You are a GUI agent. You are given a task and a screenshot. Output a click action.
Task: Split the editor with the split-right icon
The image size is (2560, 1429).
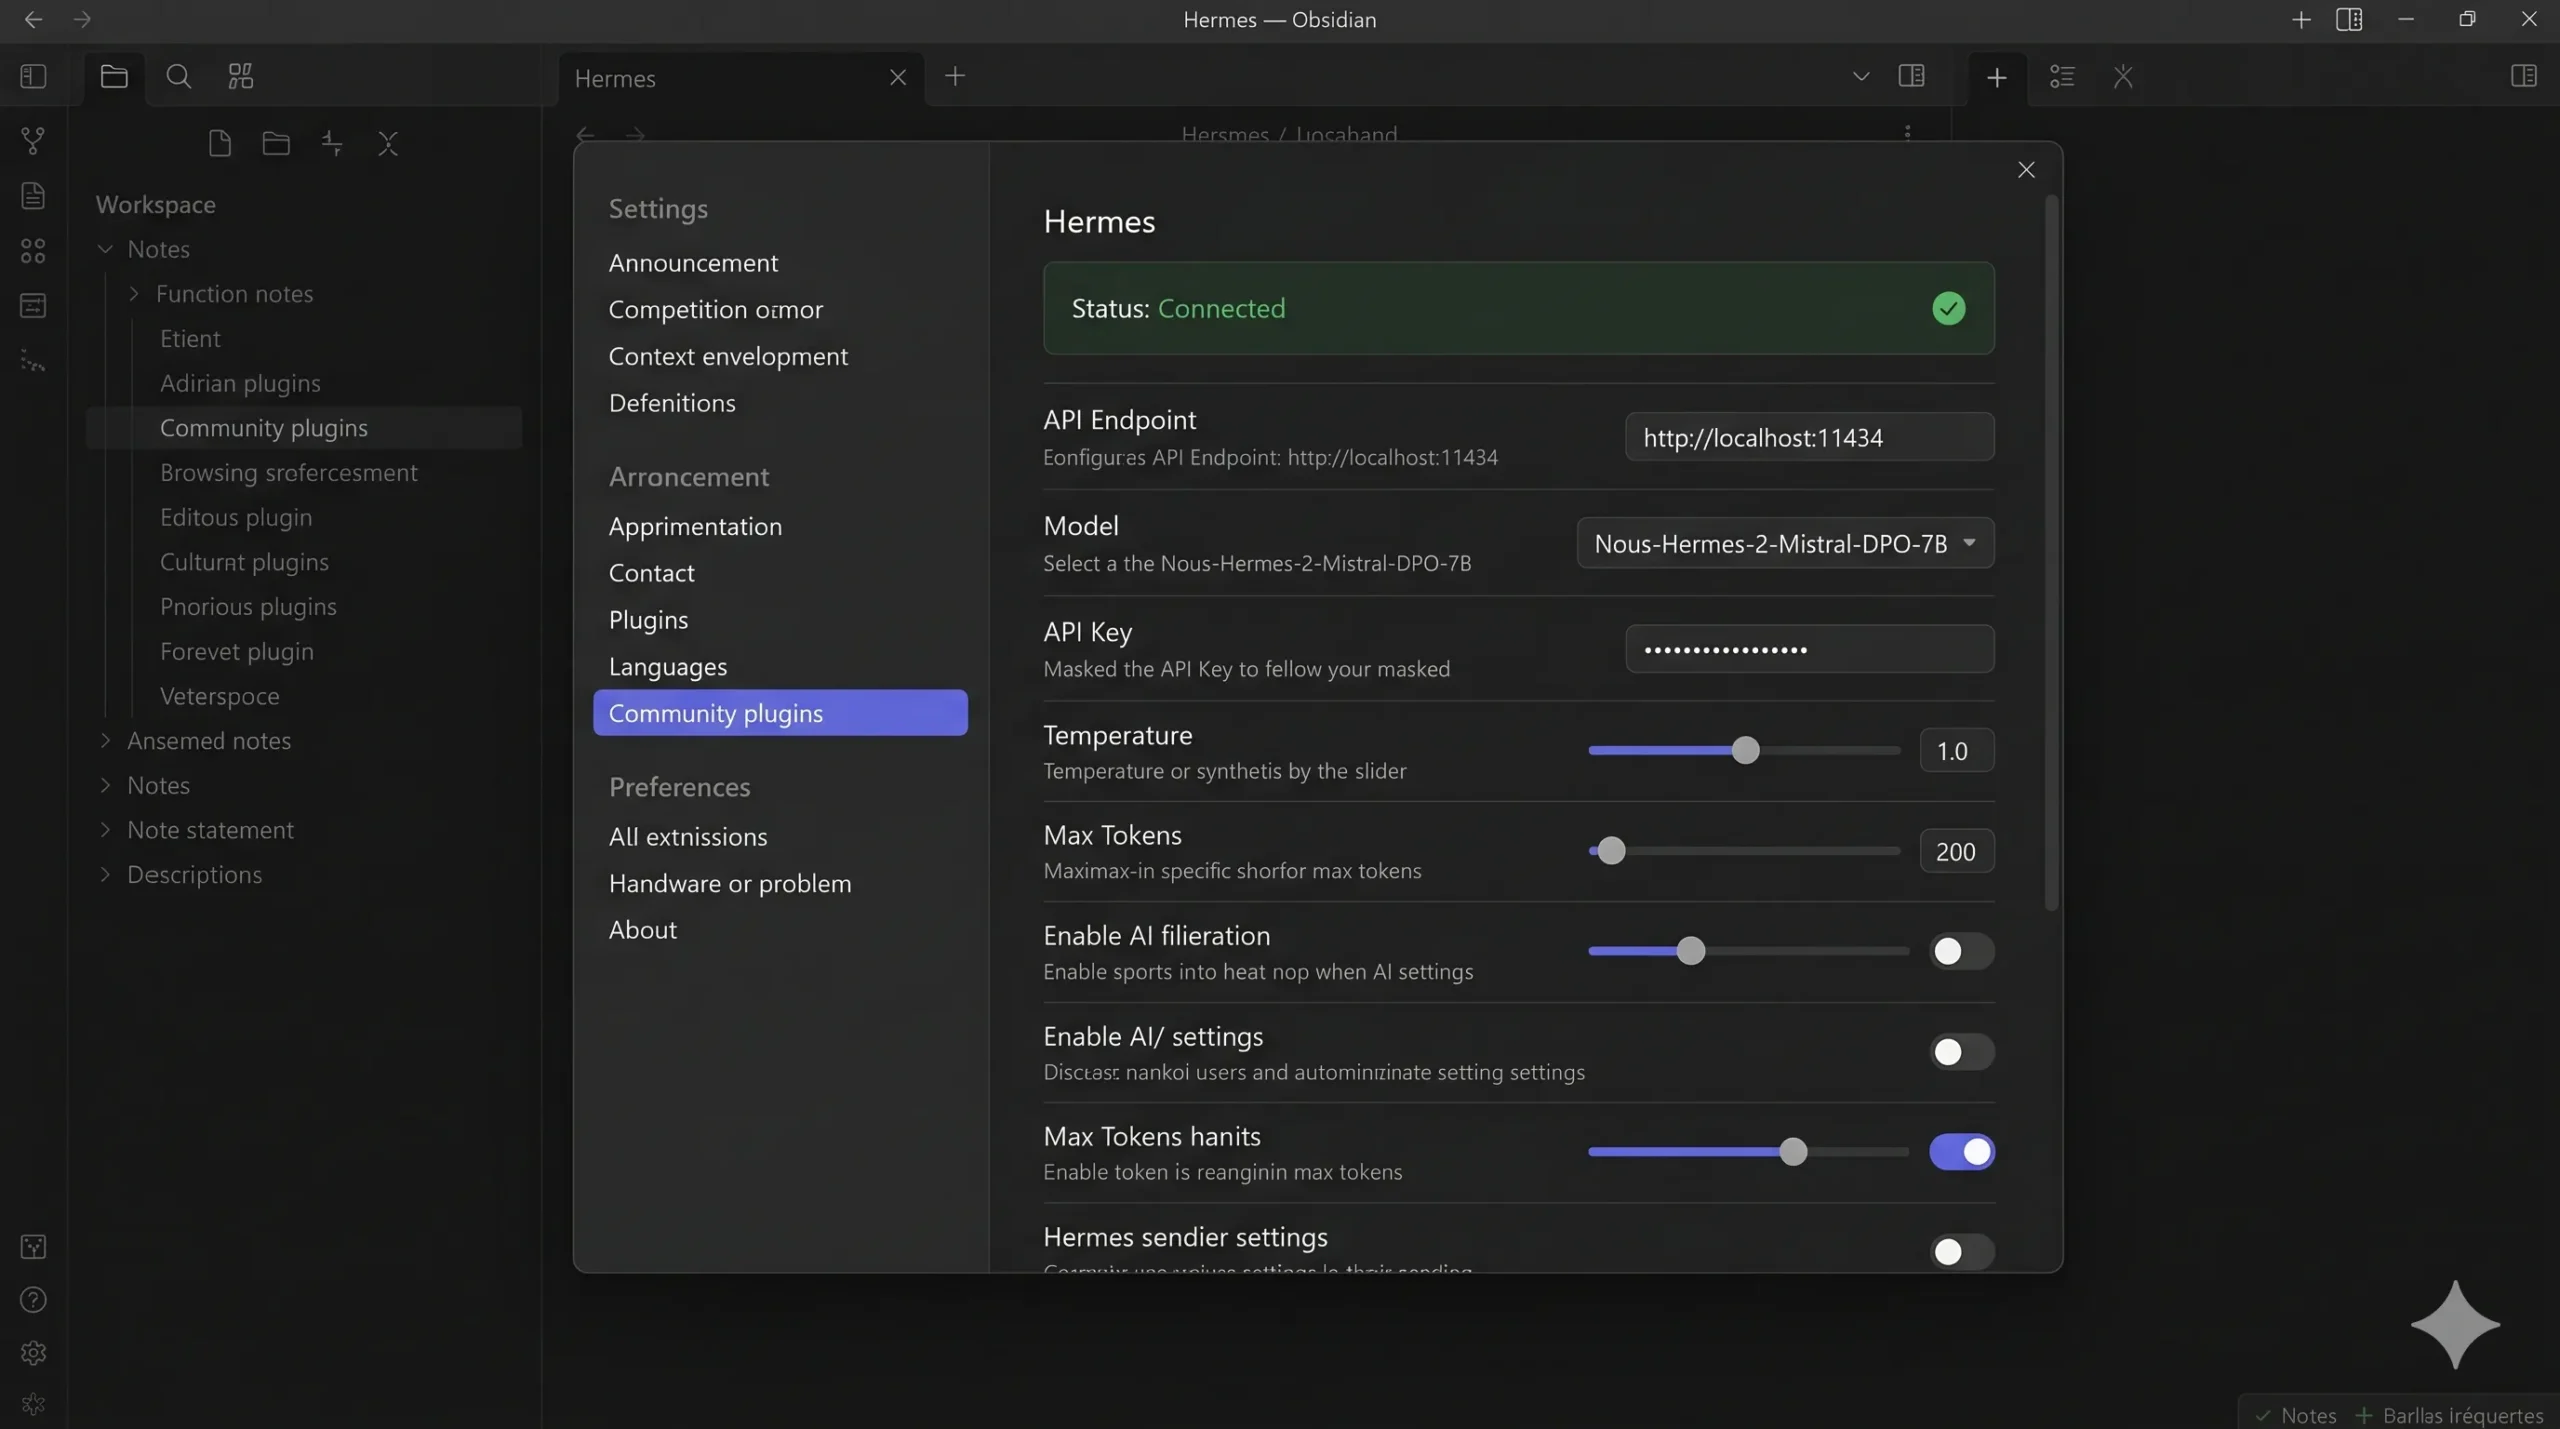pos(1911,76)
